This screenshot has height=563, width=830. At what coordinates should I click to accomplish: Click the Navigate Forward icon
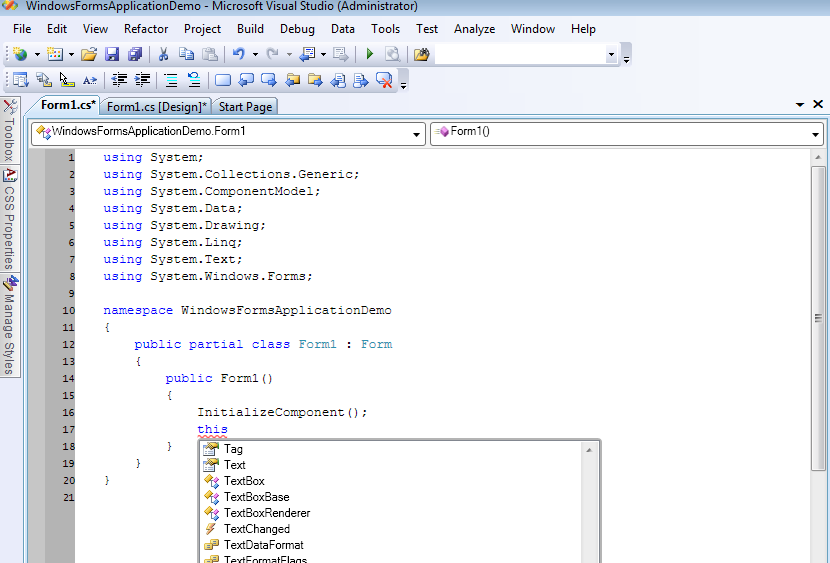340,54
